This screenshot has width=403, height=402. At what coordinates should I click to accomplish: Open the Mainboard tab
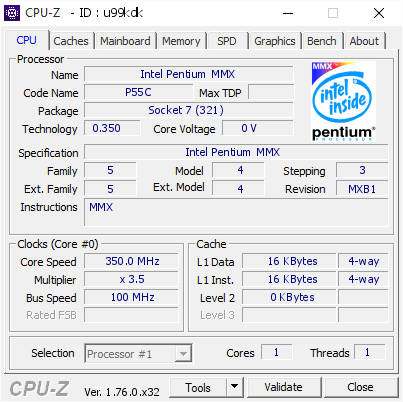pos(125,41)
